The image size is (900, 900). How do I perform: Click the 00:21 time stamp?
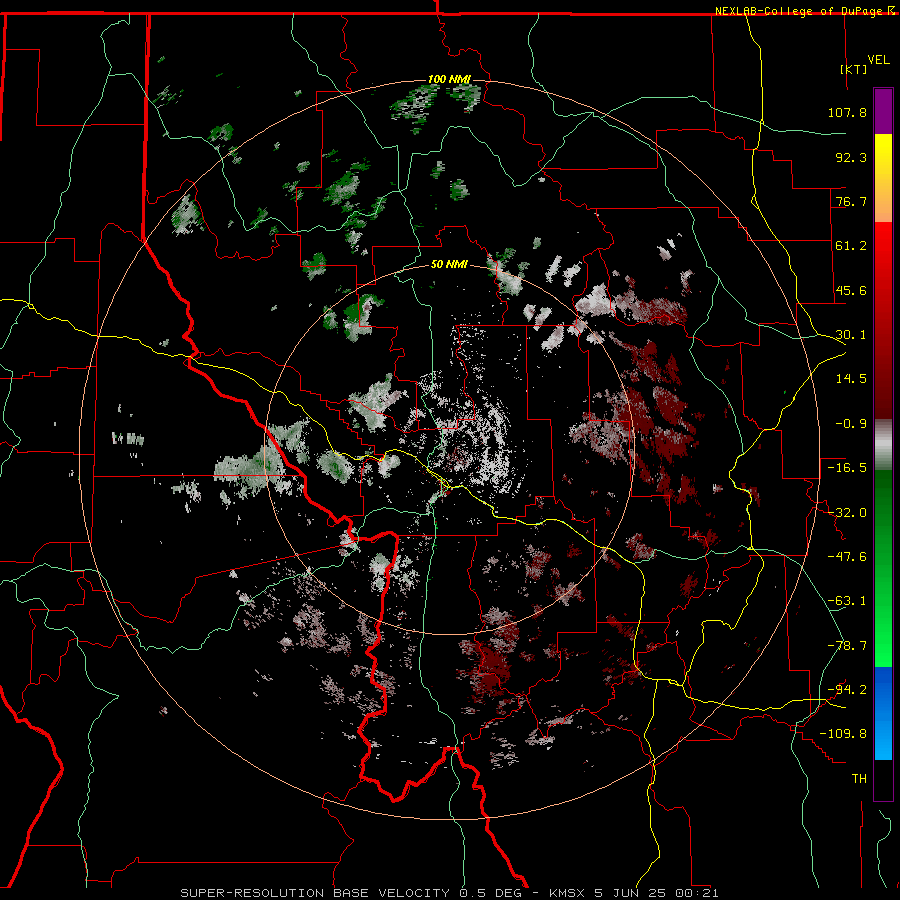tap(697, 893)
